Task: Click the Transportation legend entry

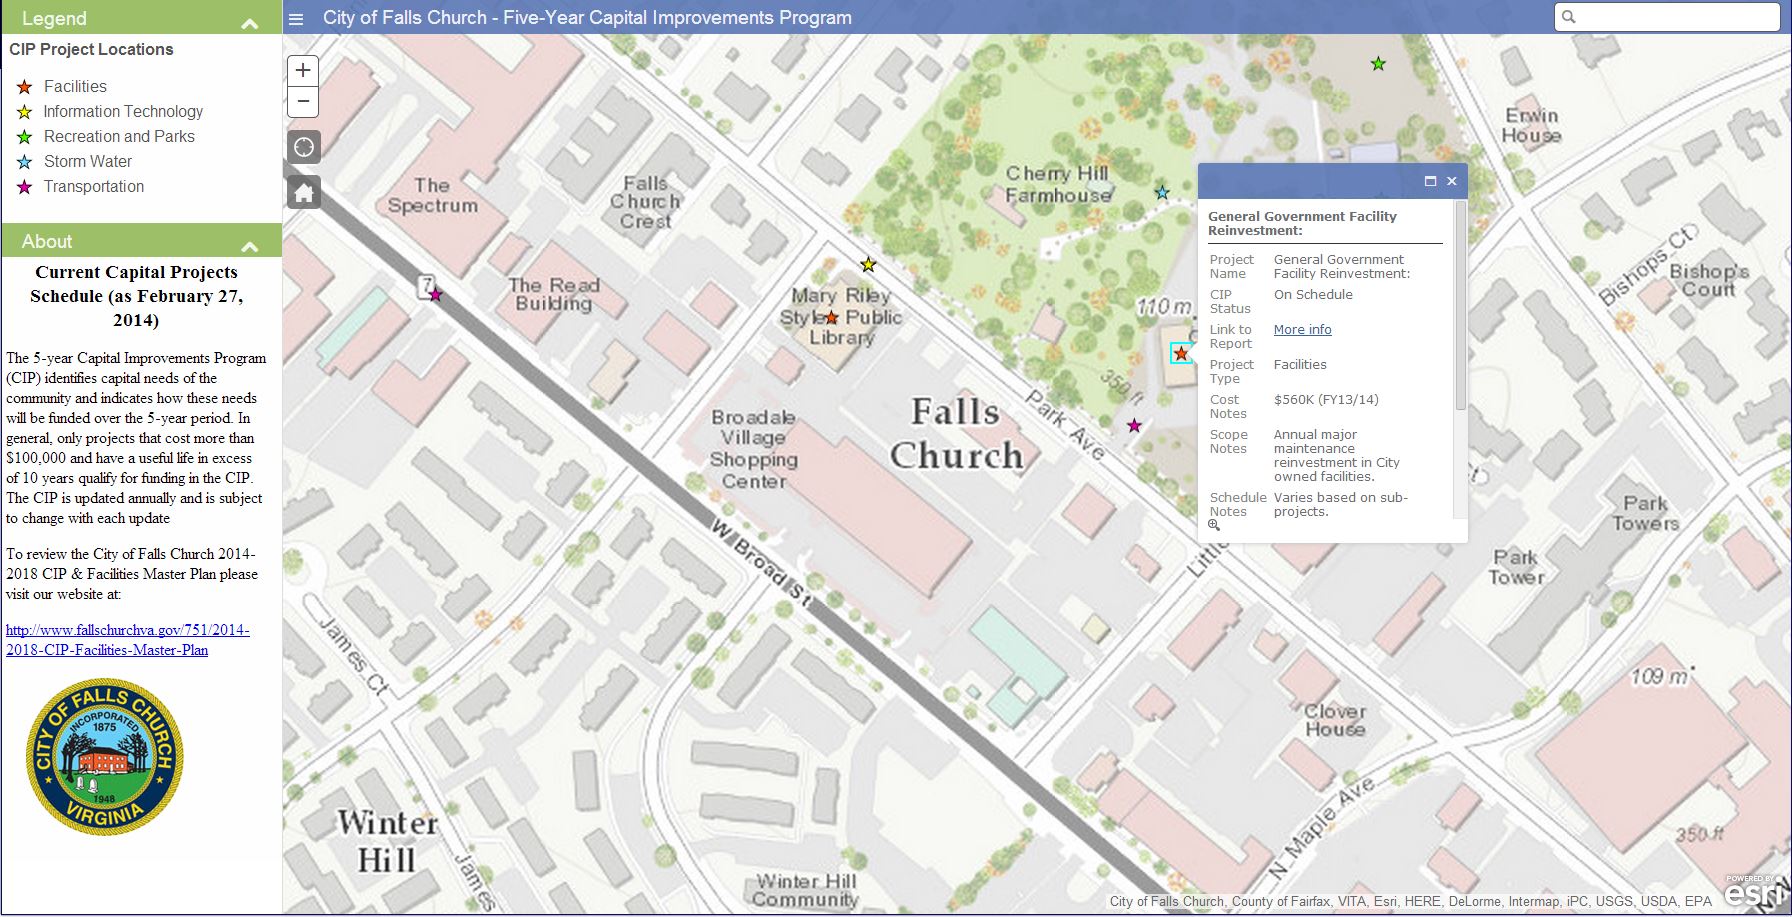Action: [x=94, y=187]
